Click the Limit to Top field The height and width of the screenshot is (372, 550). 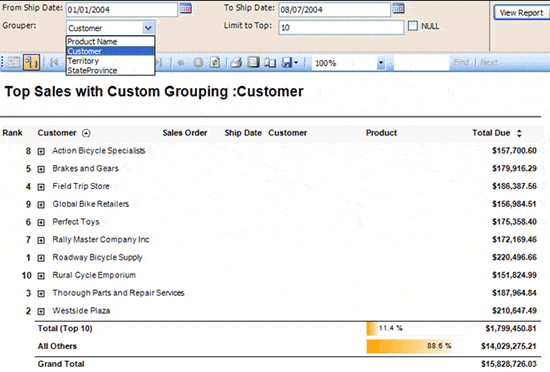341,27
